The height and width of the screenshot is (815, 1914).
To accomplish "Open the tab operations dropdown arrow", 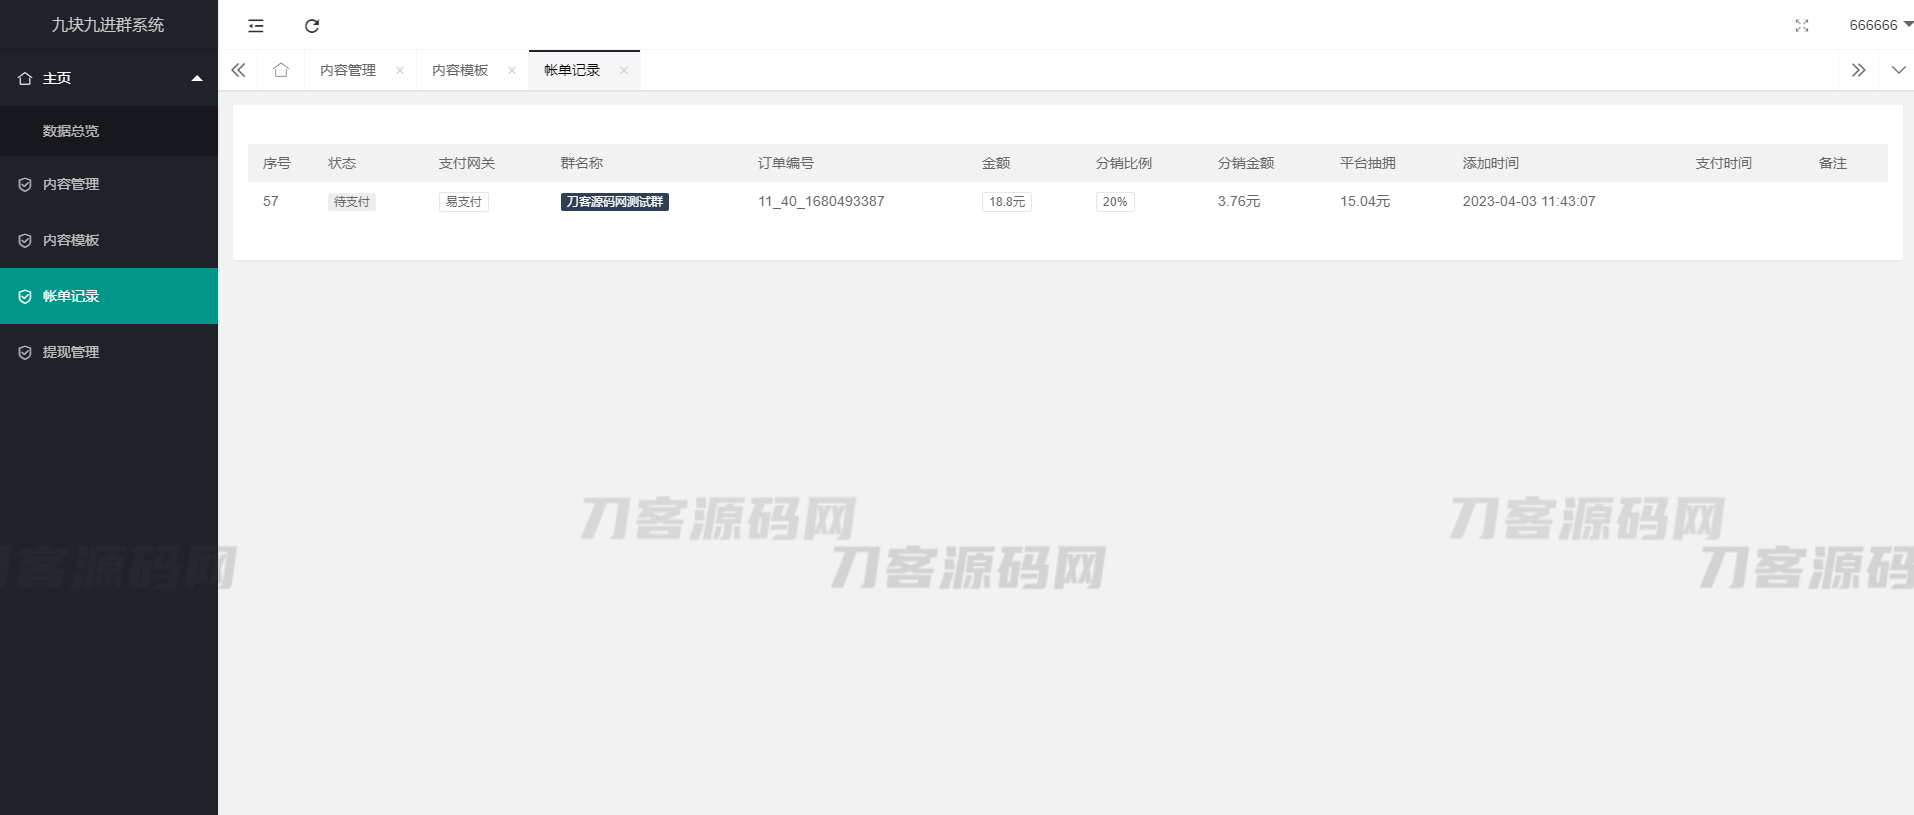I will (1897, 70).
